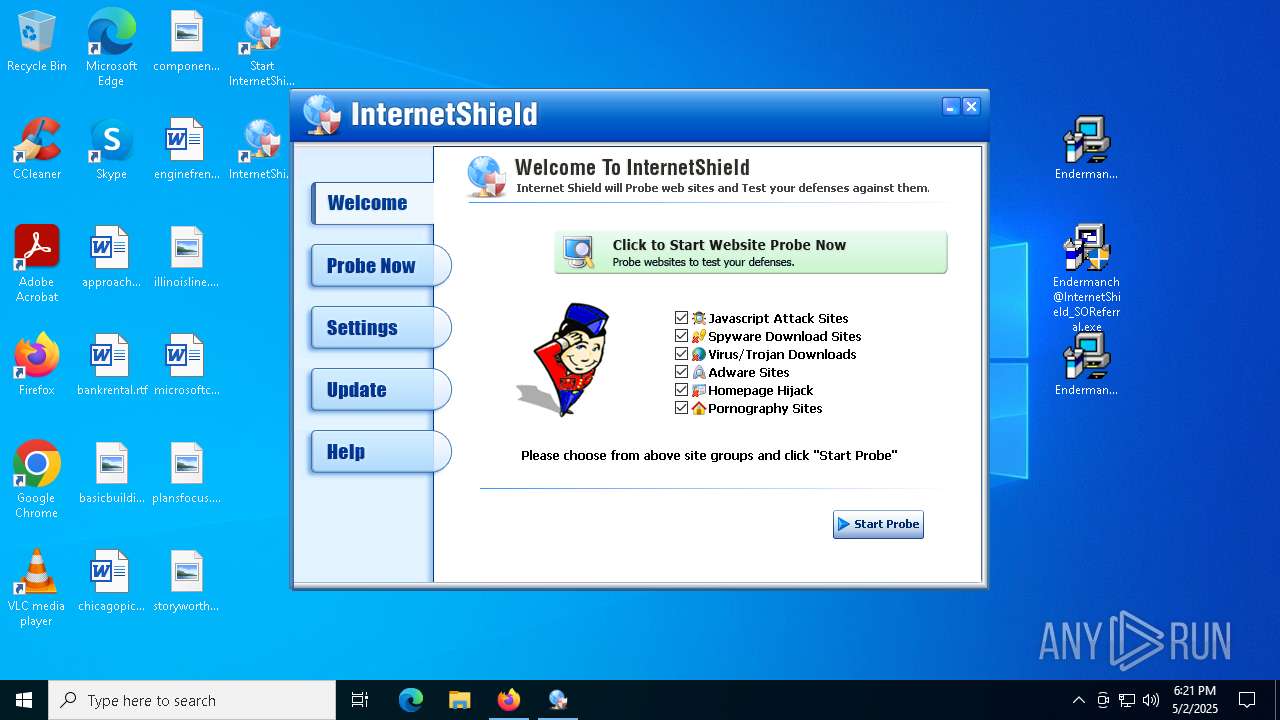Viewport: 1280px width, 720px height.
Task: Select the approach Word document icon
Action: tap(111, 257)
